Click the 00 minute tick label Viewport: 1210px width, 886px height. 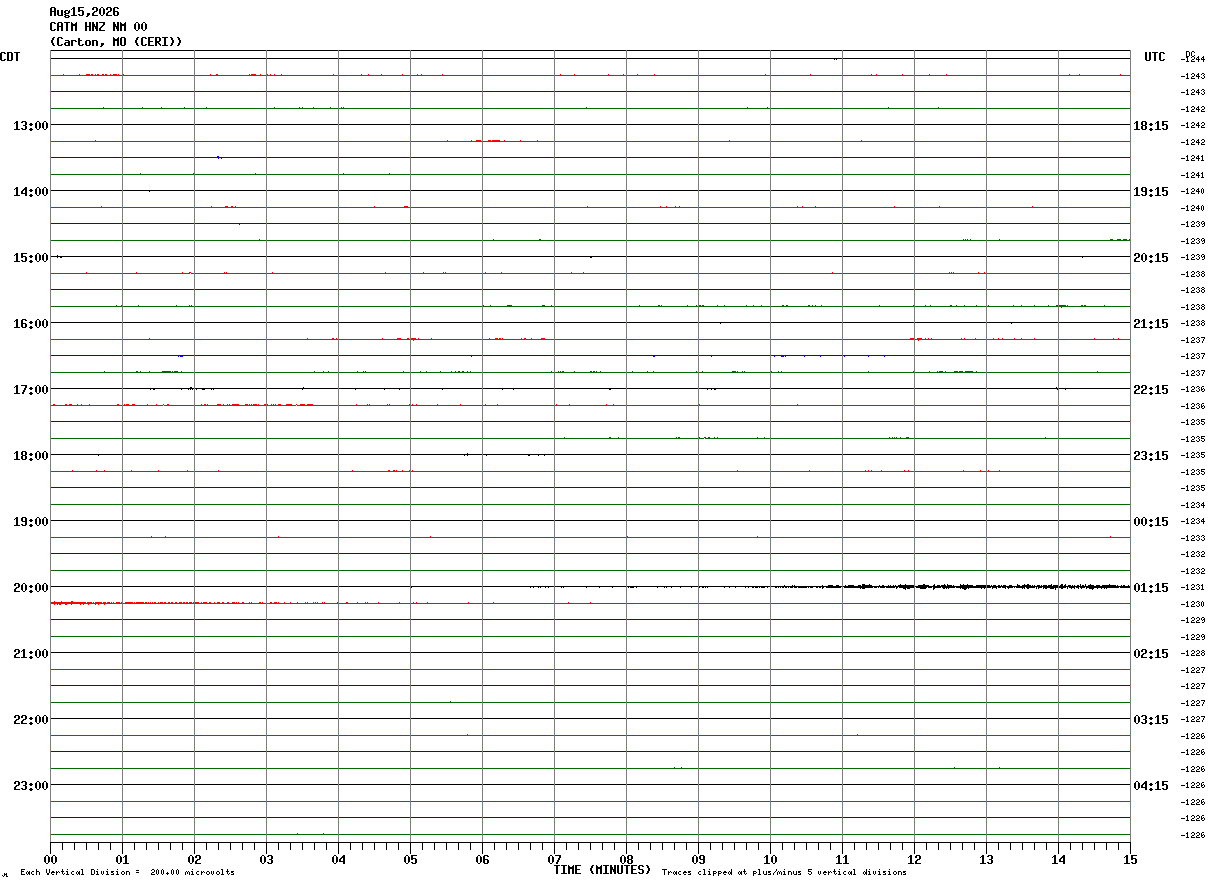[x=51, y=859]
